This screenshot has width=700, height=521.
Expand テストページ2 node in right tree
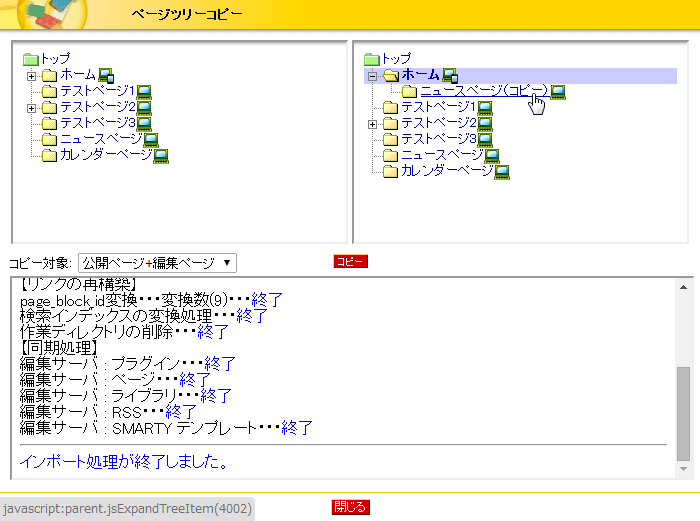pos(372,125)
